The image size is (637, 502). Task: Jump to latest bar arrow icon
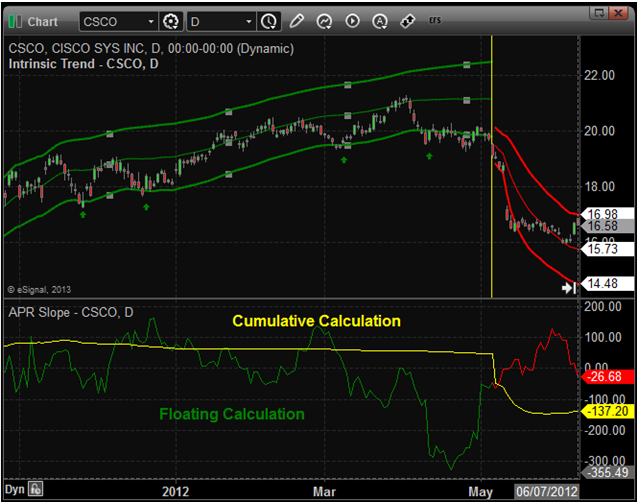569,288
